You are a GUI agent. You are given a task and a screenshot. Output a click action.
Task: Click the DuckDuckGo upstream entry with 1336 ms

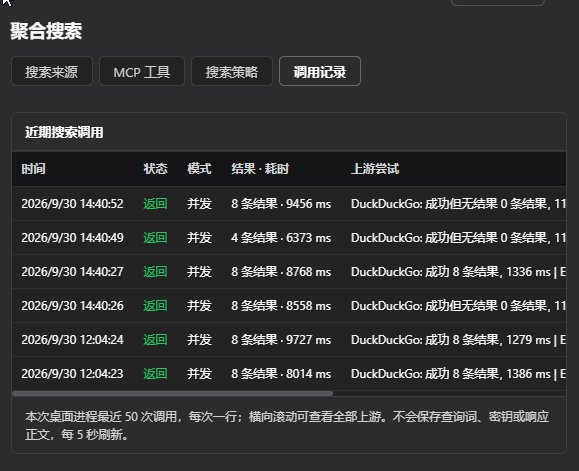458,272
